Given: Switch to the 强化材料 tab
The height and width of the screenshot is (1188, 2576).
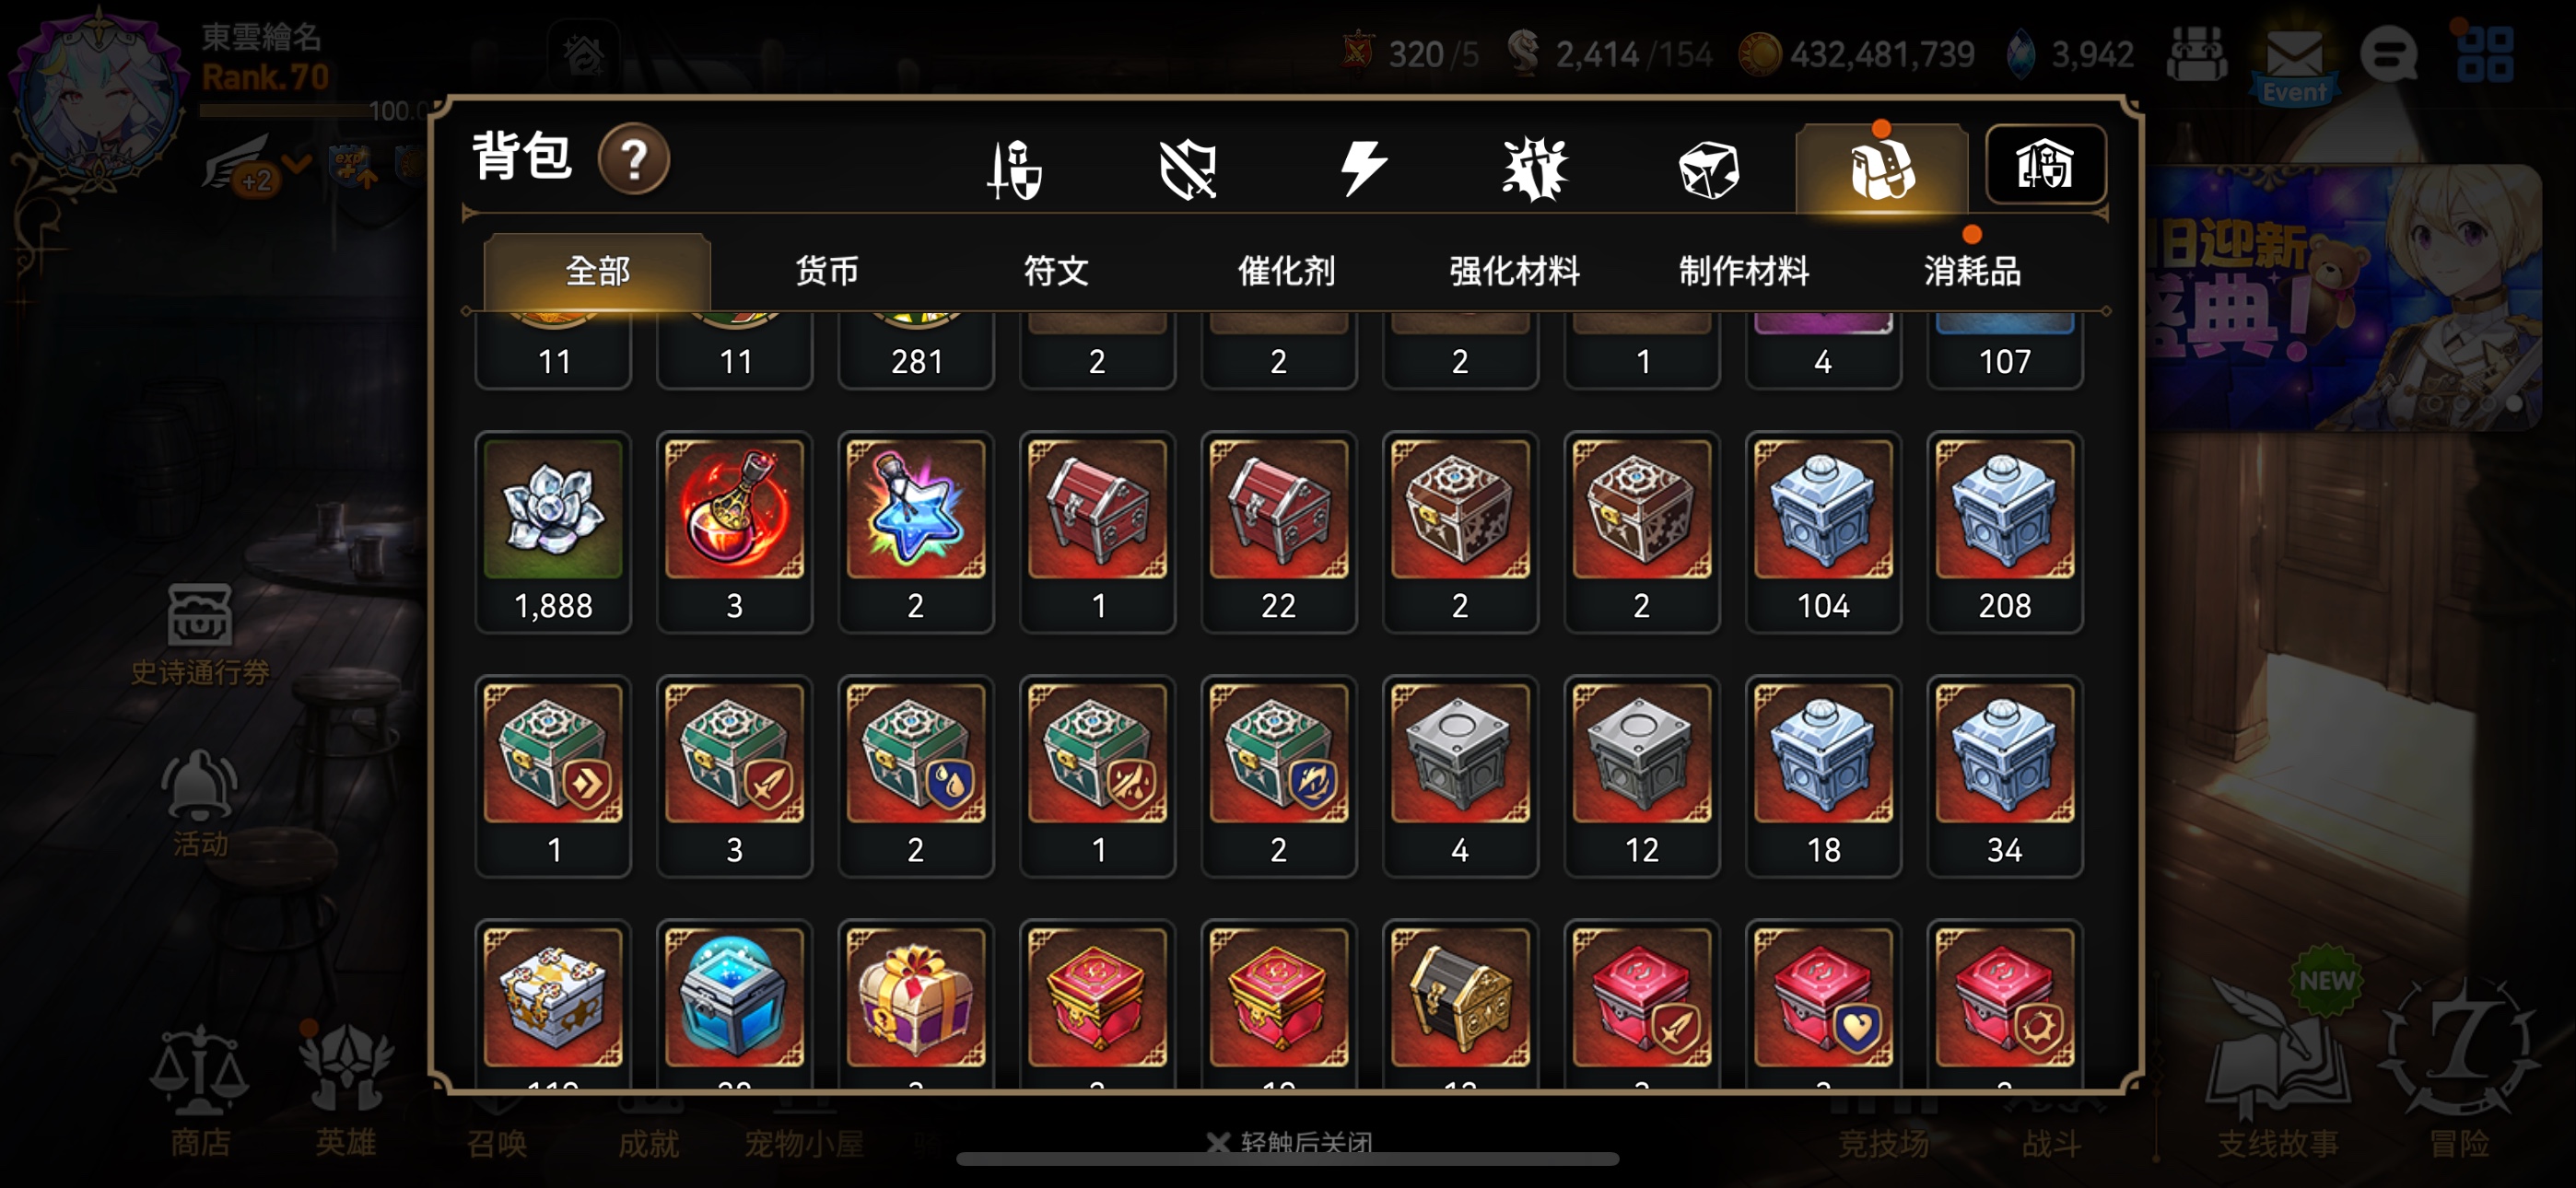Looking at the screenshot, I should point(1514,271).
